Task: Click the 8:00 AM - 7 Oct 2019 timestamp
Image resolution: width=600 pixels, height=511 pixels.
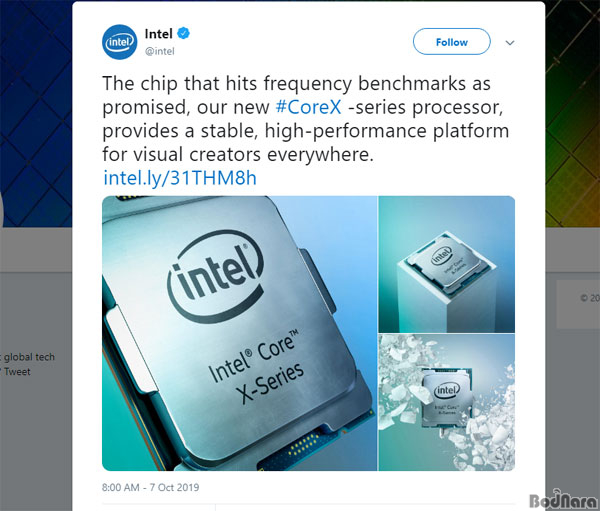Action: pos(150,487)
